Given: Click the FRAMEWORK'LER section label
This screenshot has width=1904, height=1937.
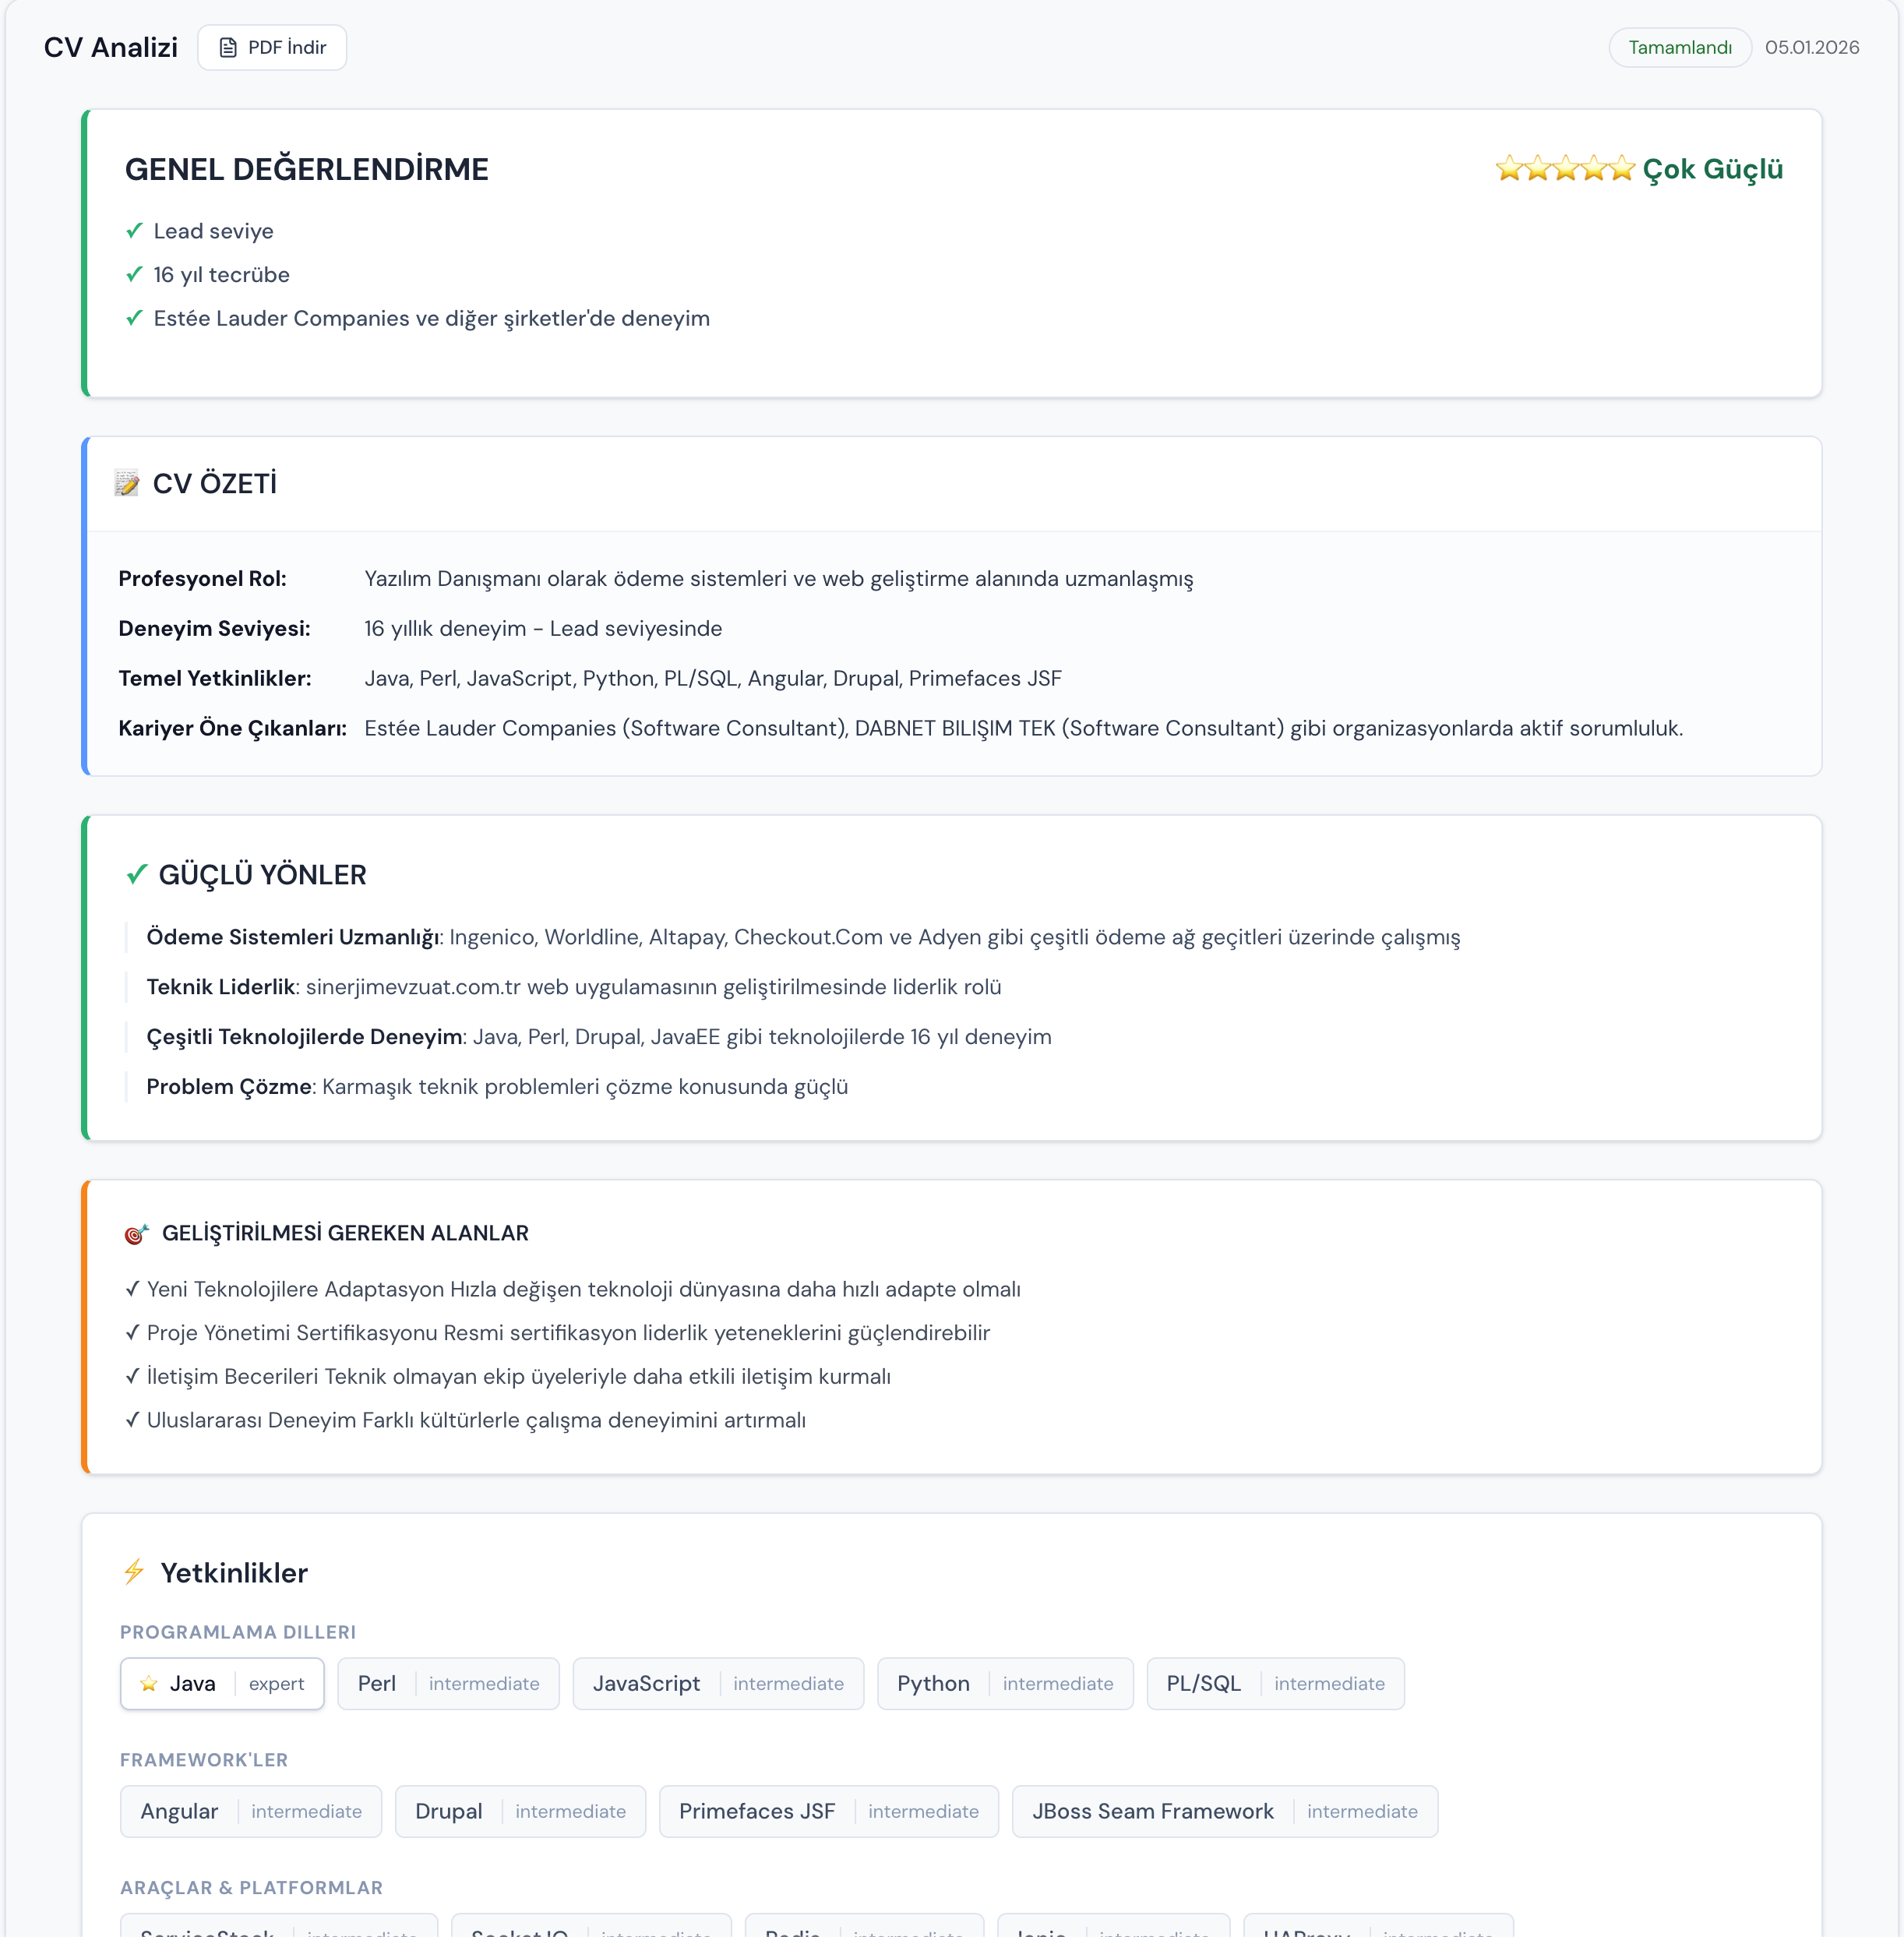Looking at the screenshot, I should coord(204,1760).
